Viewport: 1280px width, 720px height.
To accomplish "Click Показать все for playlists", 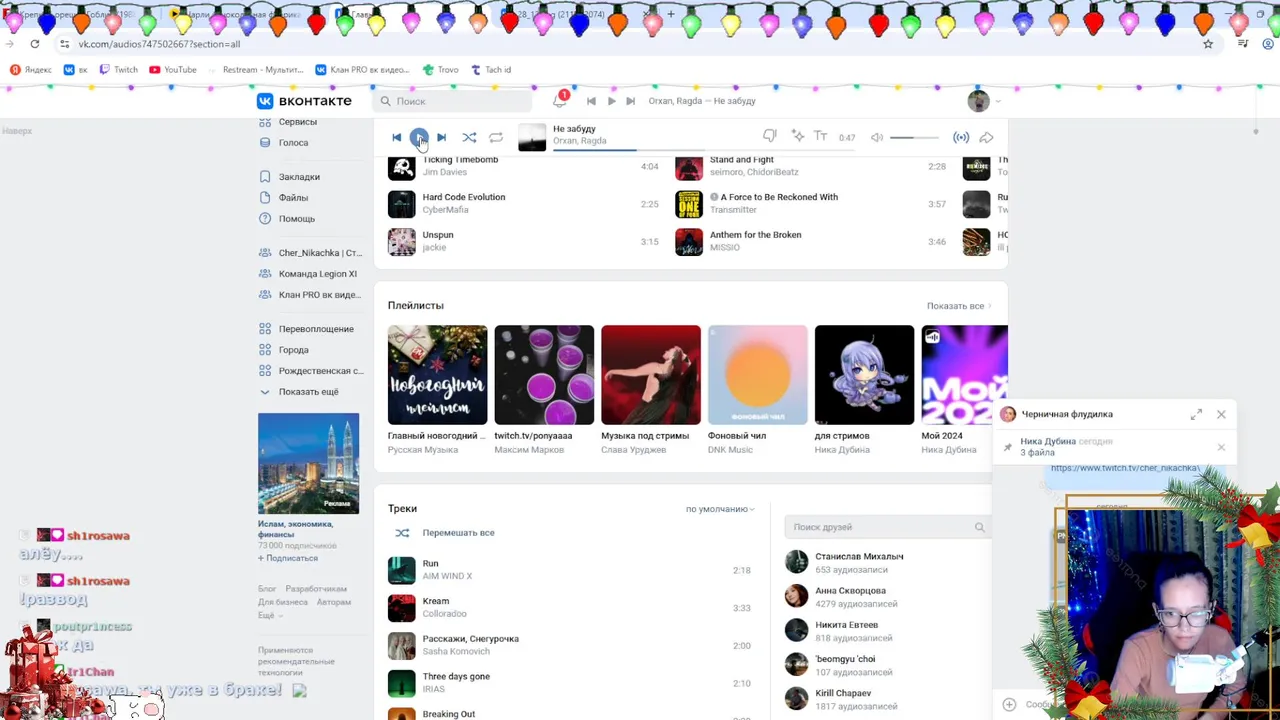I will coord(958,306).
